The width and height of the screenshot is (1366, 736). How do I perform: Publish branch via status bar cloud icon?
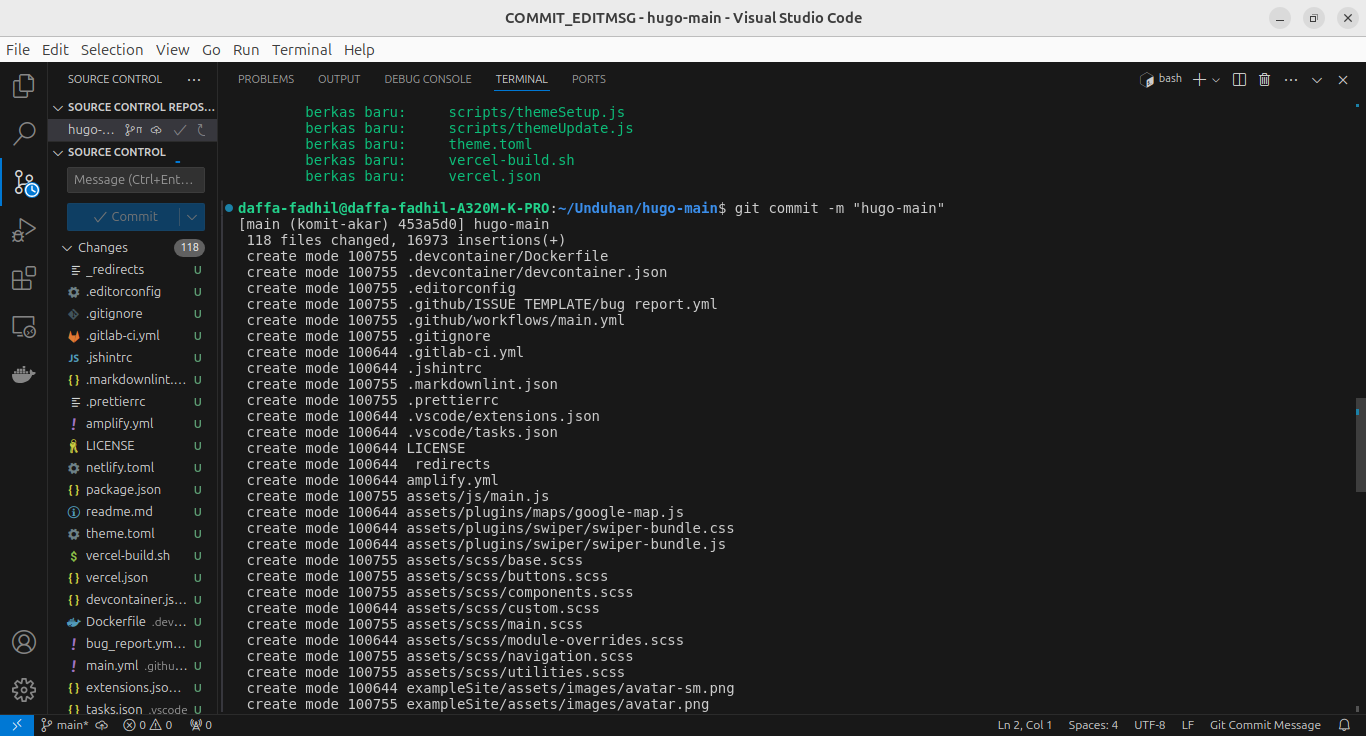(102, 725)
